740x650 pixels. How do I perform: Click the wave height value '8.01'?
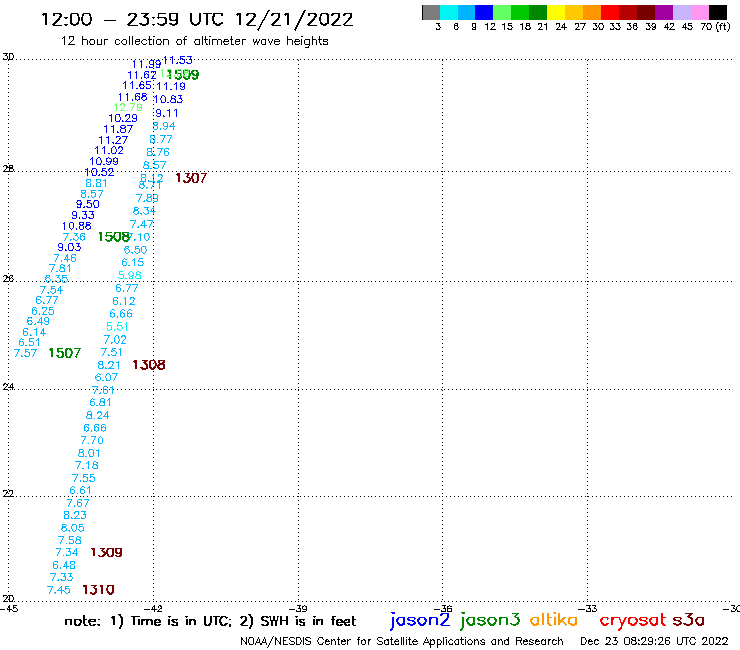click(89, 453)
